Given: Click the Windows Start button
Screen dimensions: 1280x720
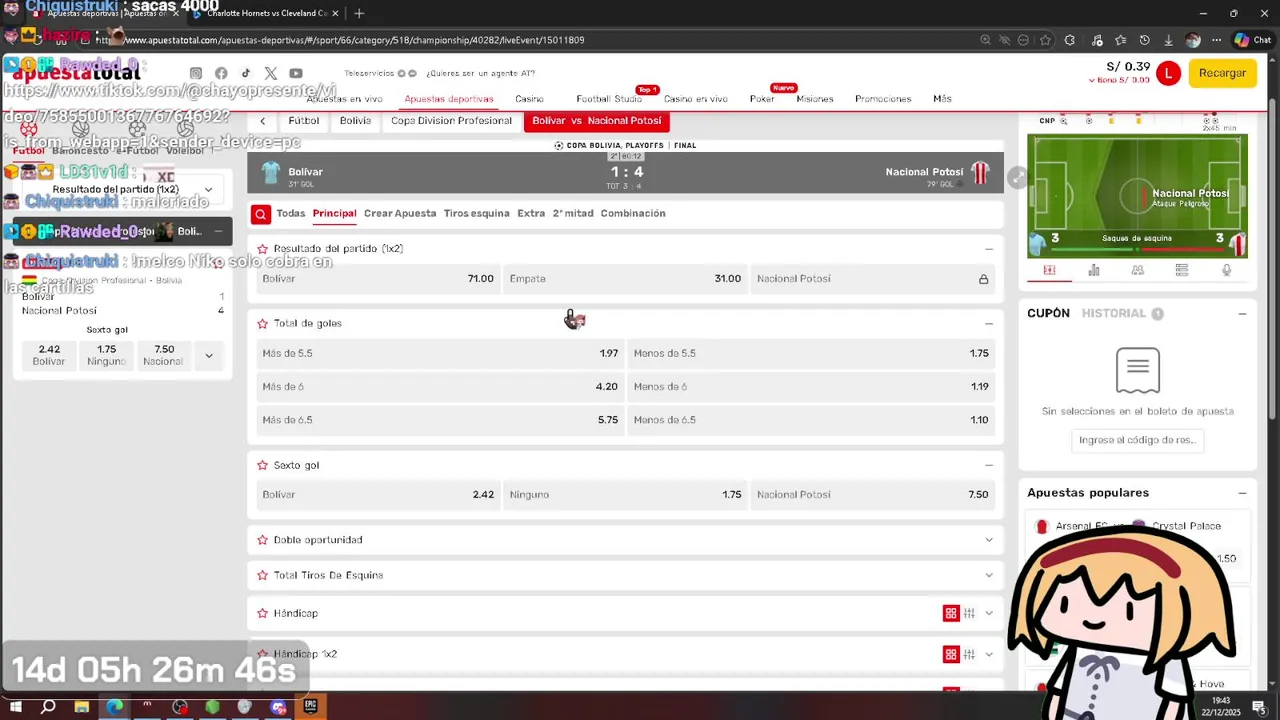Looking at the screenshot, I should pos(16,707).
